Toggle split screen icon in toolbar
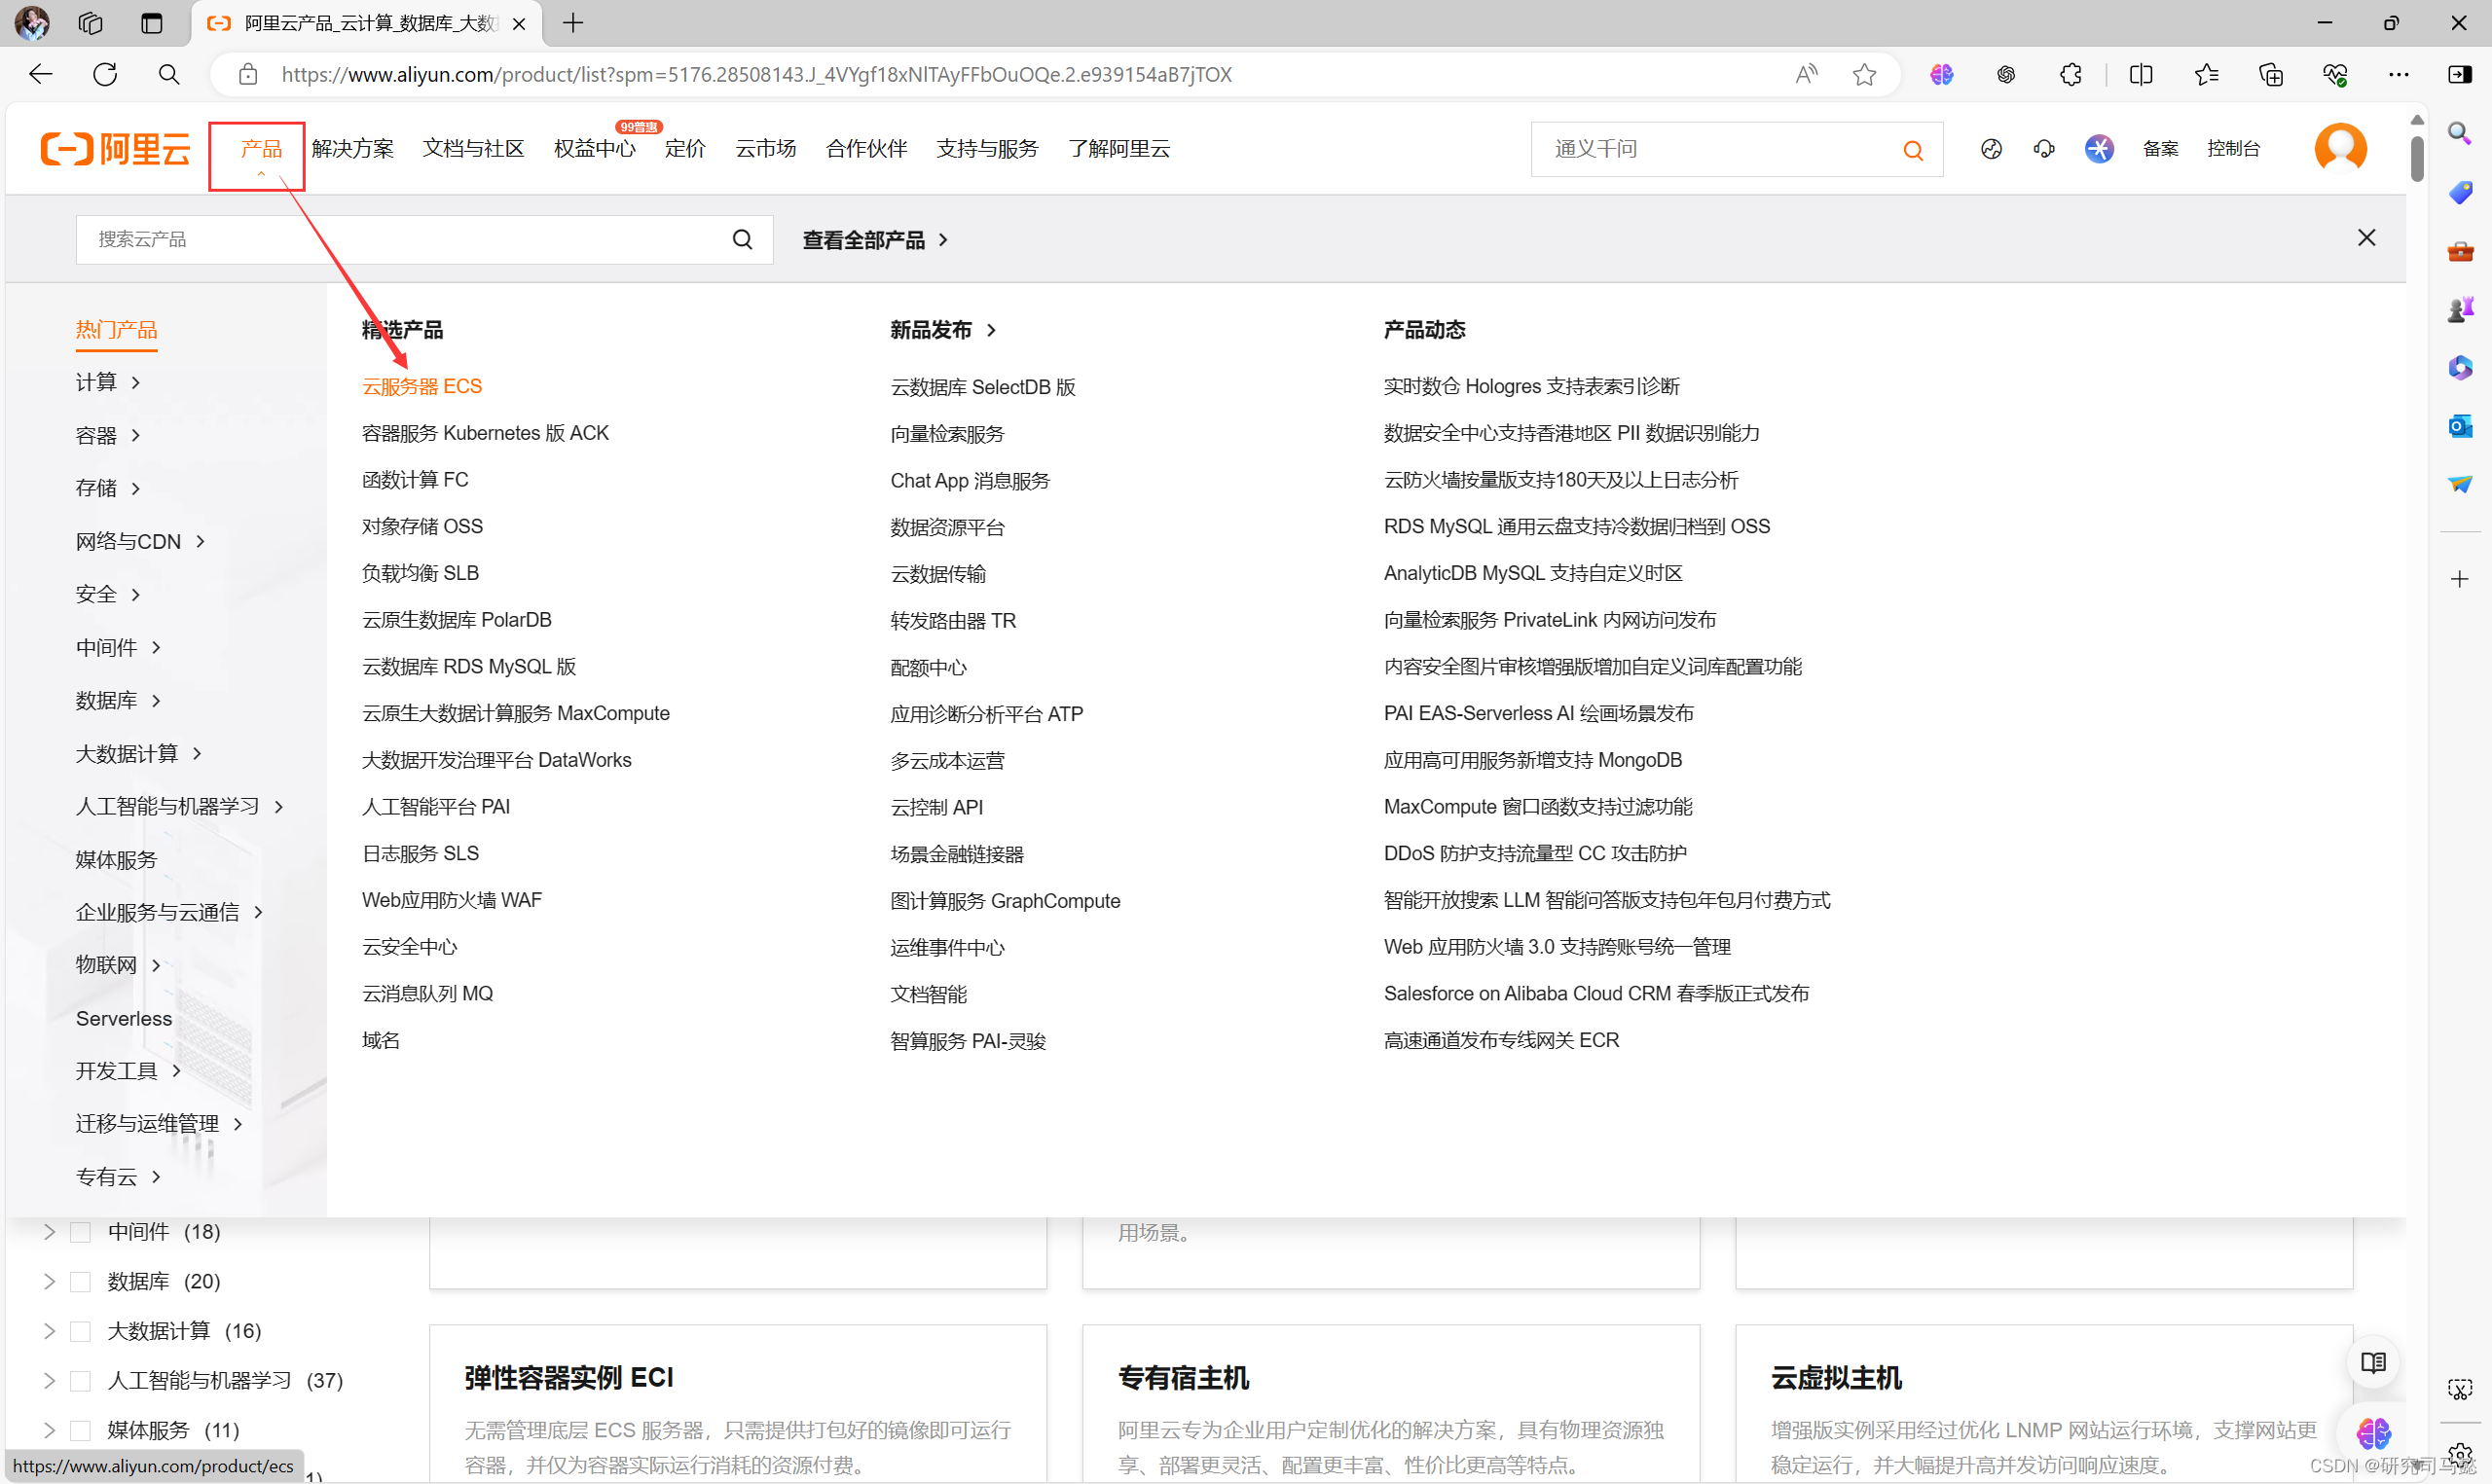This screenshot has width=2492, height=1484. (x=2140, y=74)
